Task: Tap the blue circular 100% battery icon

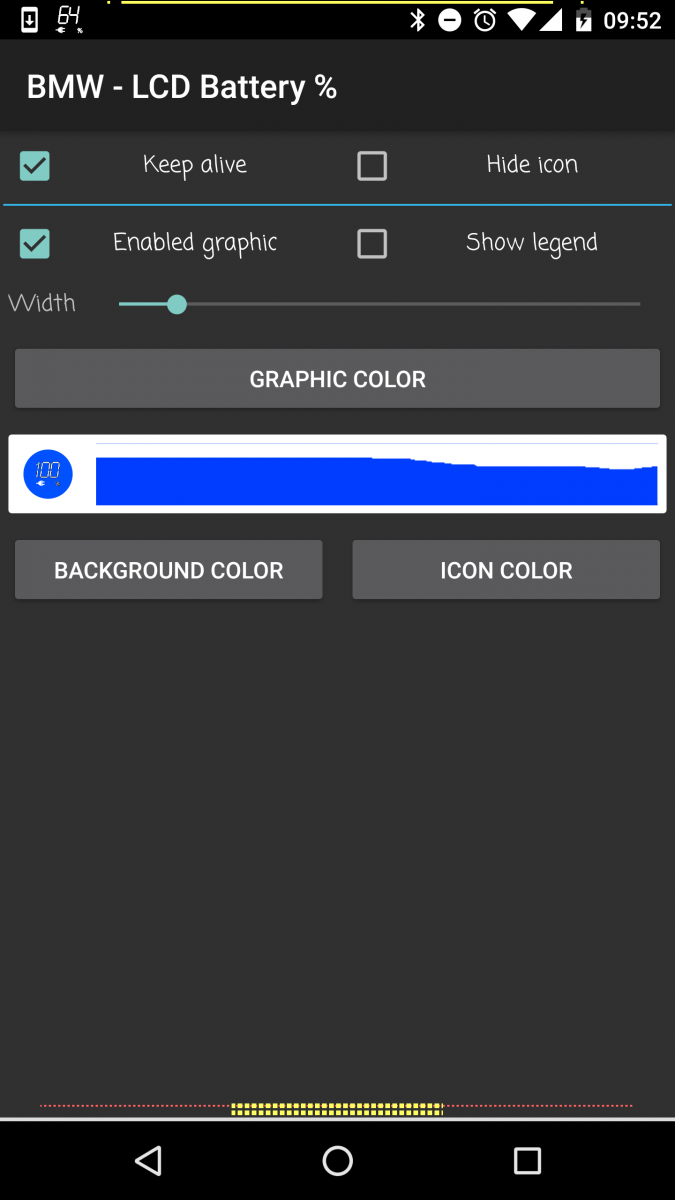Action: click(x=48, y=474)
